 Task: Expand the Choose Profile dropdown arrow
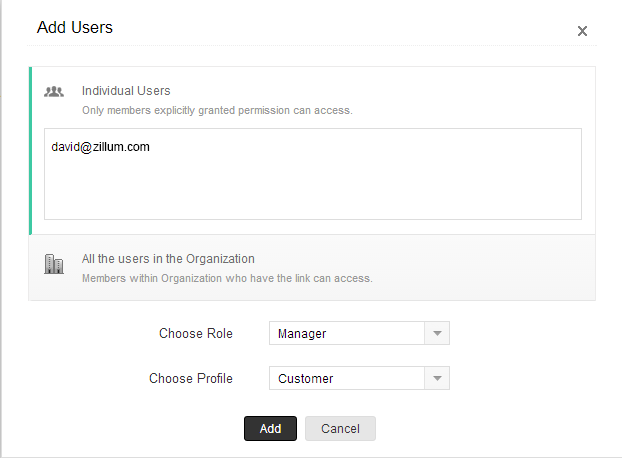(437, 378)
